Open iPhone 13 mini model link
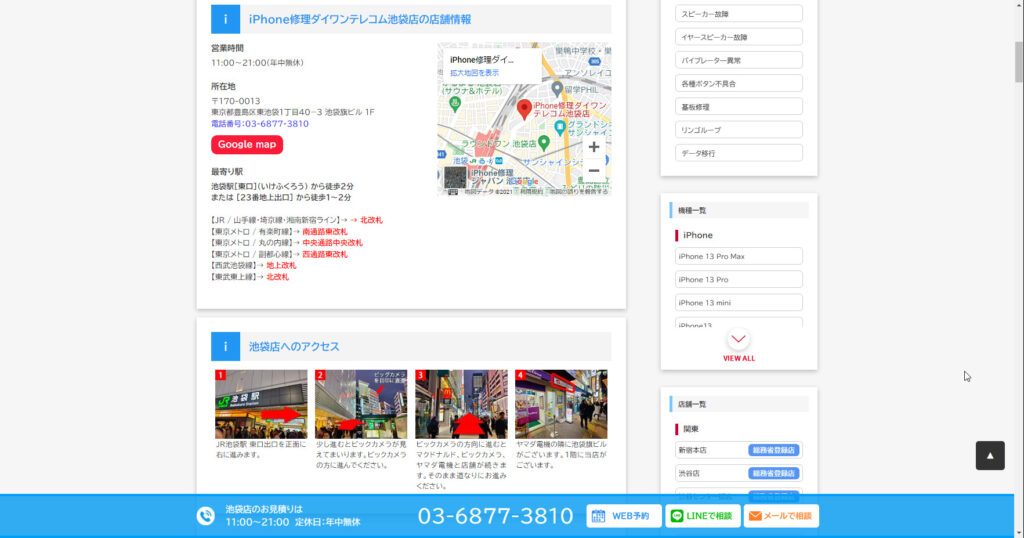This screenshot has height=538, width=1024. pos(739,302)
